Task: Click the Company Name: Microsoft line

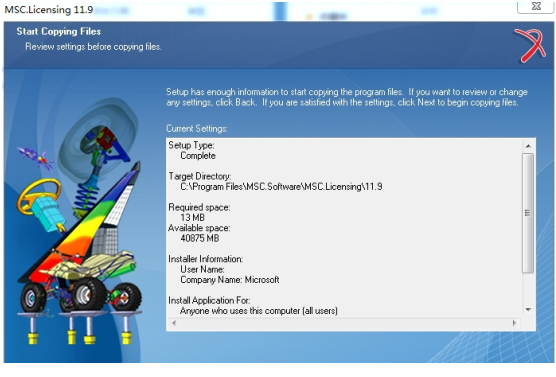Action: 230,280
